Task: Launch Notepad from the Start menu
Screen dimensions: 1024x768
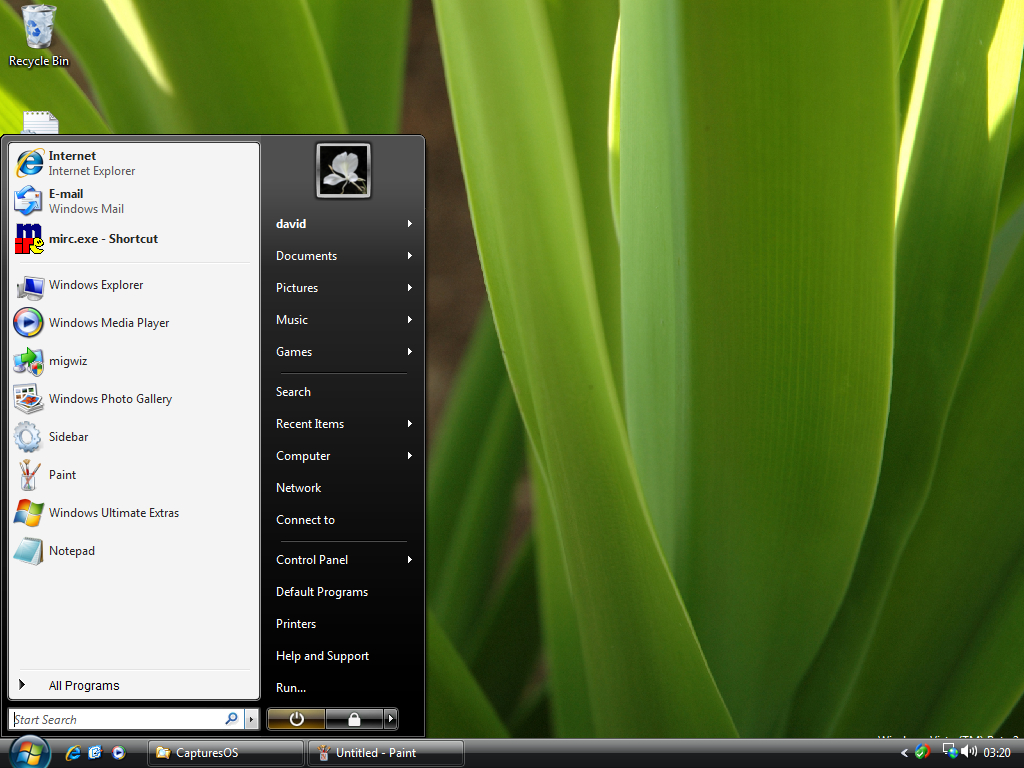Action: 134,551
